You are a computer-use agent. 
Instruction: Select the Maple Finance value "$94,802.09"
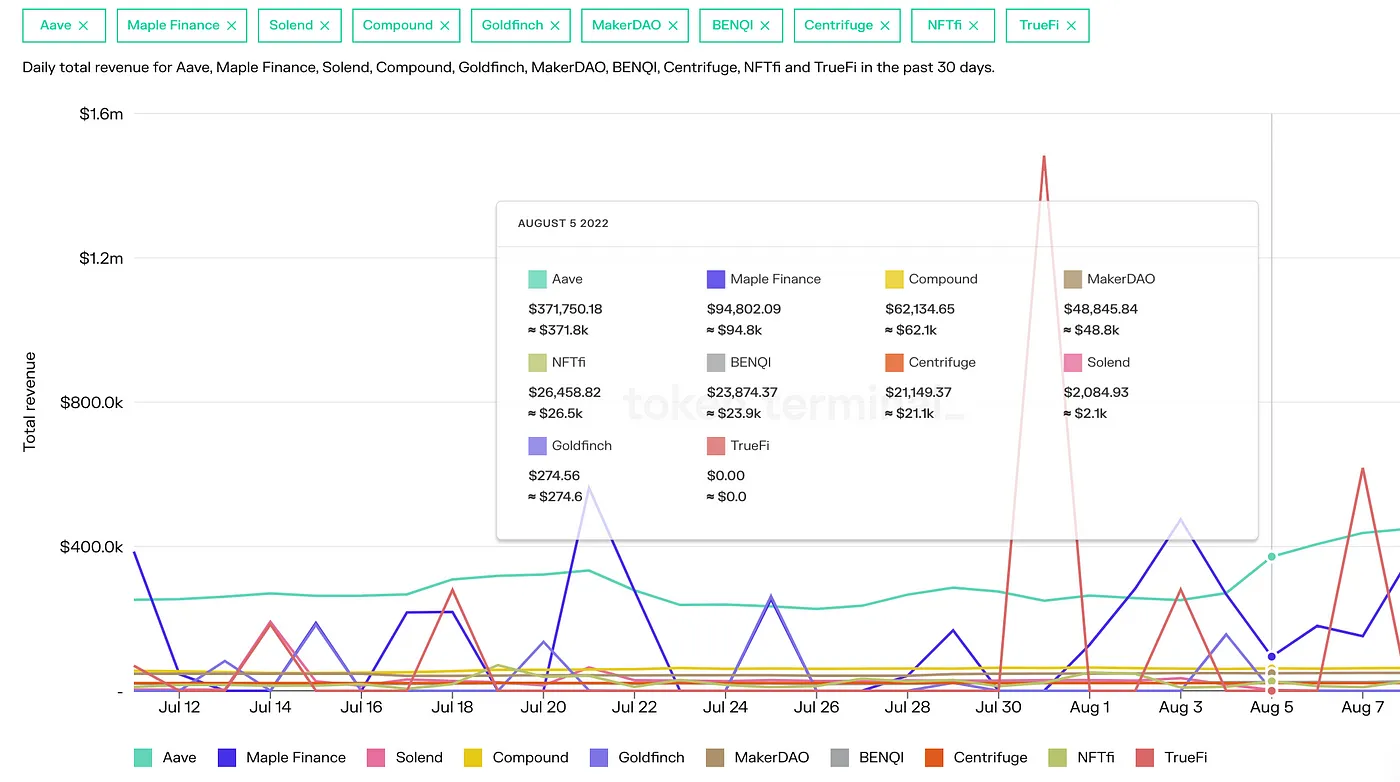point(744,309)
